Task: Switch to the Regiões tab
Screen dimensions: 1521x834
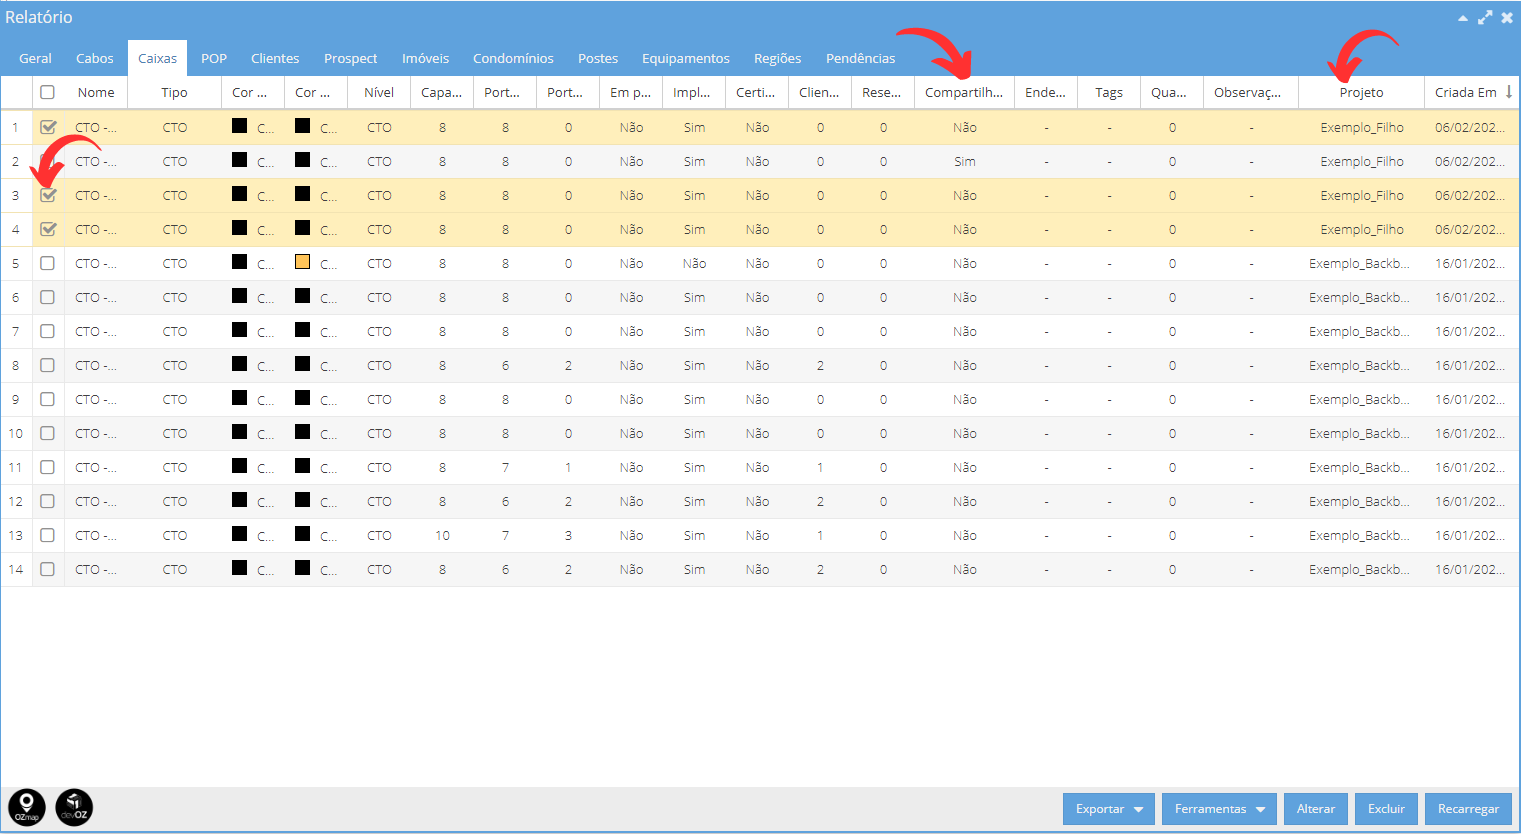Action: pos(778,58)
